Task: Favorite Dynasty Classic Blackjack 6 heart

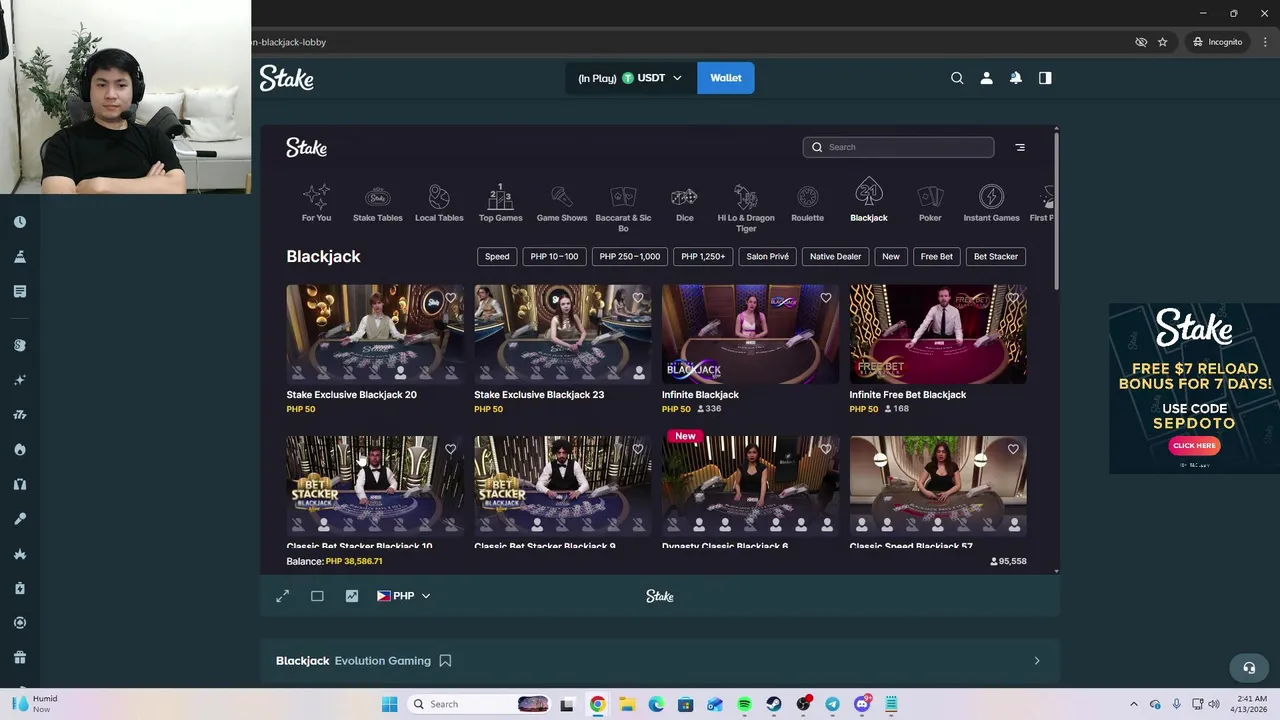Action: [x=826, y=450]
